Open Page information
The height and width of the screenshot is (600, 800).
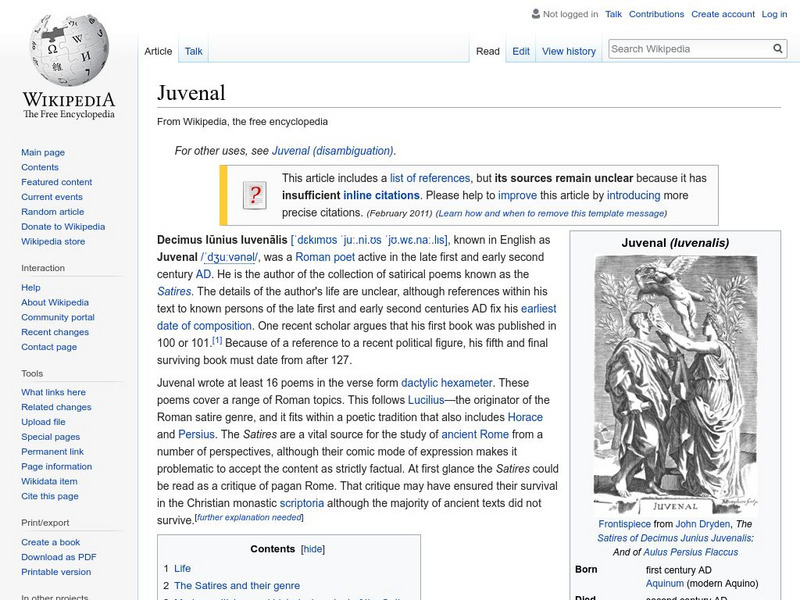pyautogui.click(x=57, y=466)
